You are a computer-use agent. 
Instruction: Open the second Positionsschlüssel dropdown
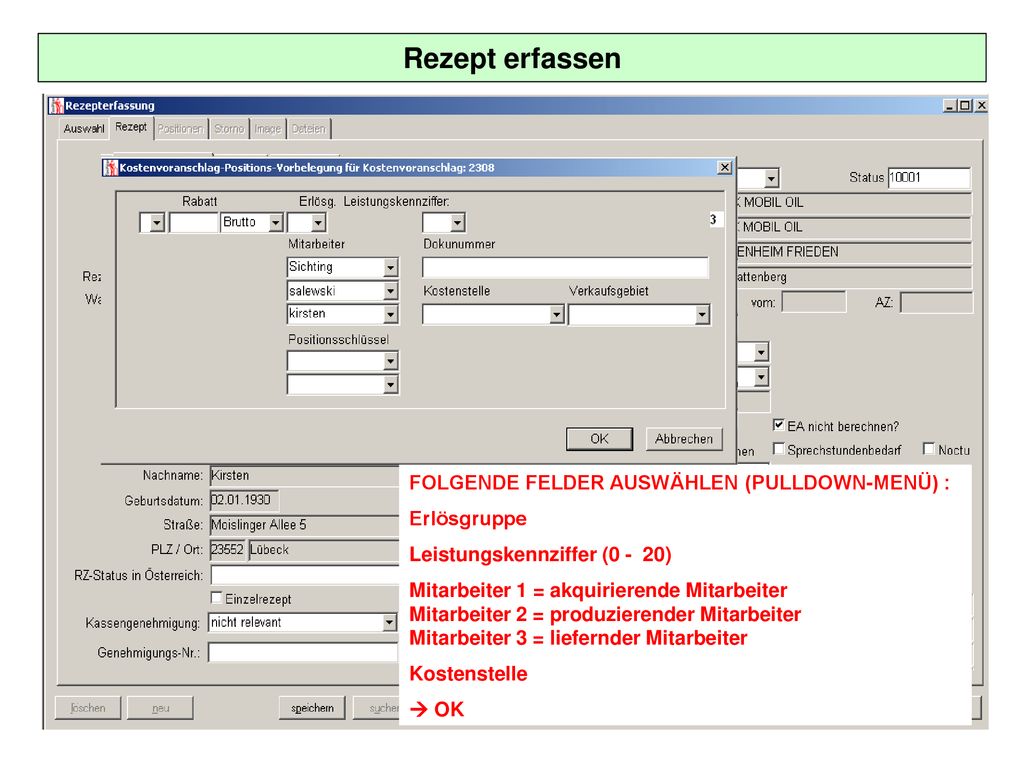[390, 385]
